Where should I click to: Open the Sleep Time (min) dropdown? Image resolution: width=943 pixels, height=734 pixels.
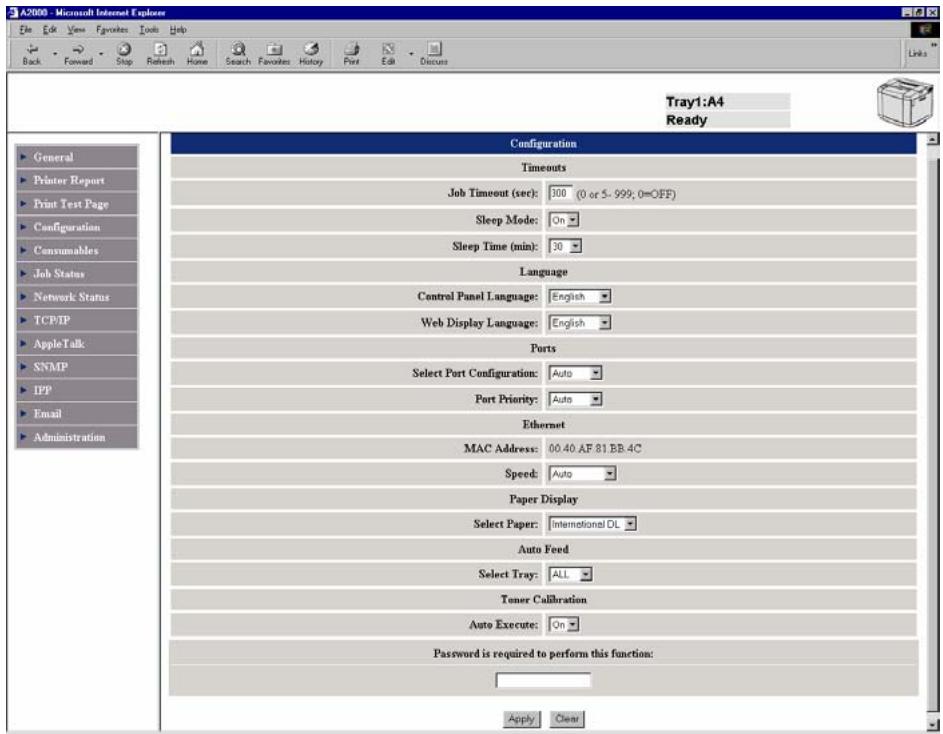pyautogui.click(x=565, y=246)
